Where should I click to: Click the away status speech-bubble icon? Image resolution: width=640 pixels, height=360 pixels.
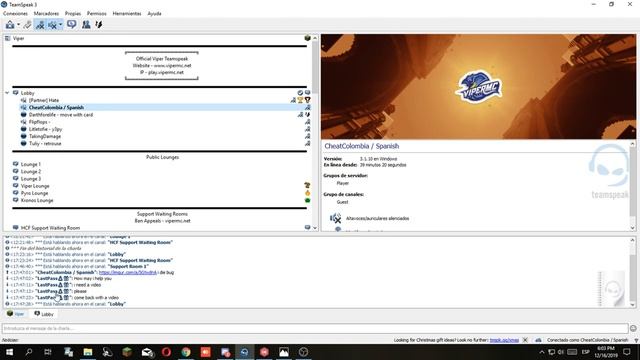(x=71, y=24)
